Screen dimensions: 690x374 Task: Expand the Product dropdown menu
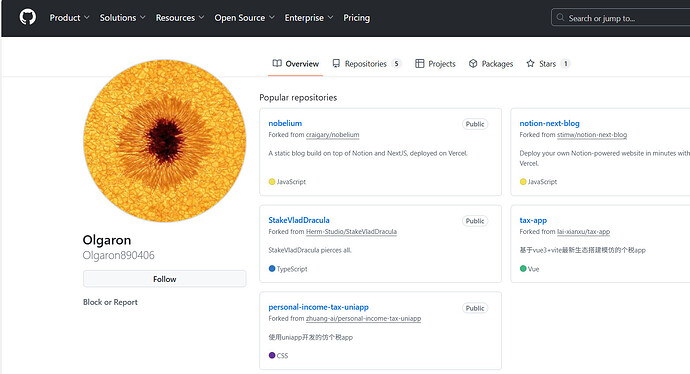[69, 18]
